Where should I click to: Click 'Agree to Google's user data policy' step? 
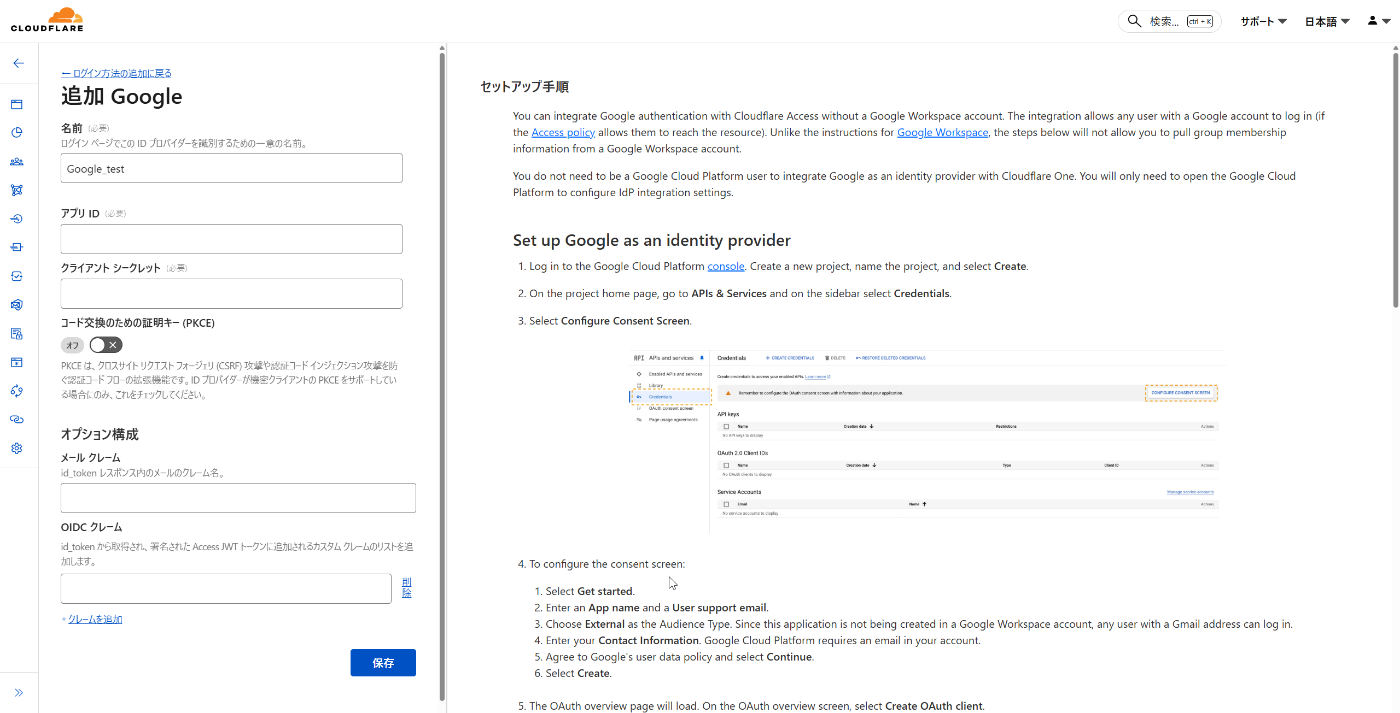click(680, 657)
